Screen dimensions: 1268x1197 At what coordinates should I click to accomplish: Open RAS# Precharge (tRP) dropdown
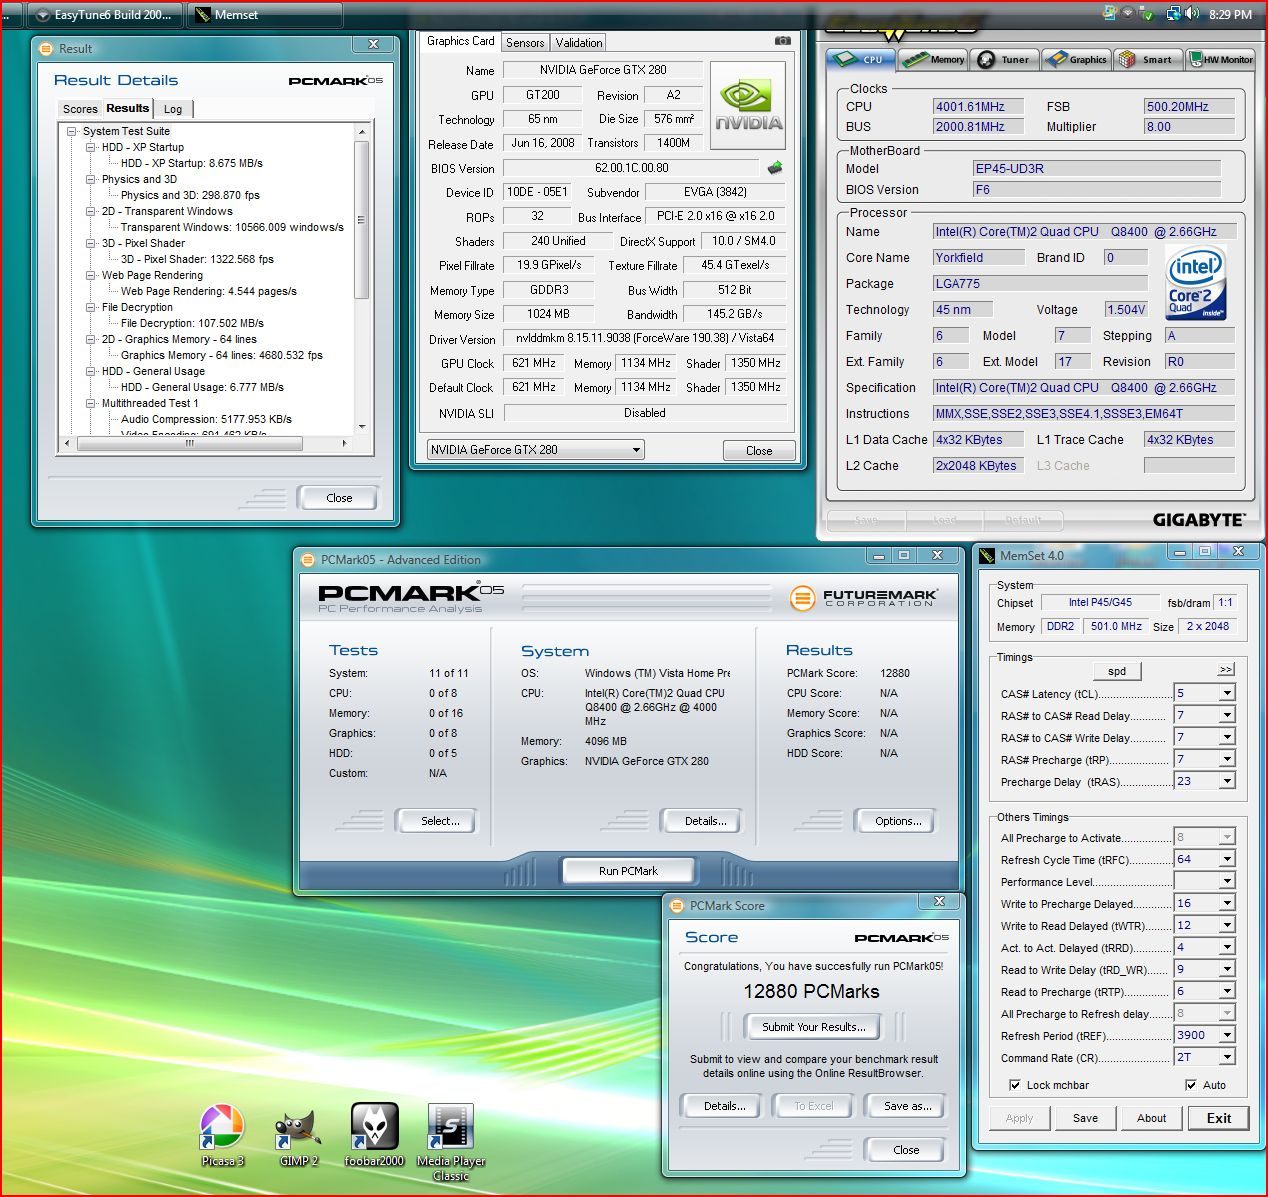[x=1227, y=759]
